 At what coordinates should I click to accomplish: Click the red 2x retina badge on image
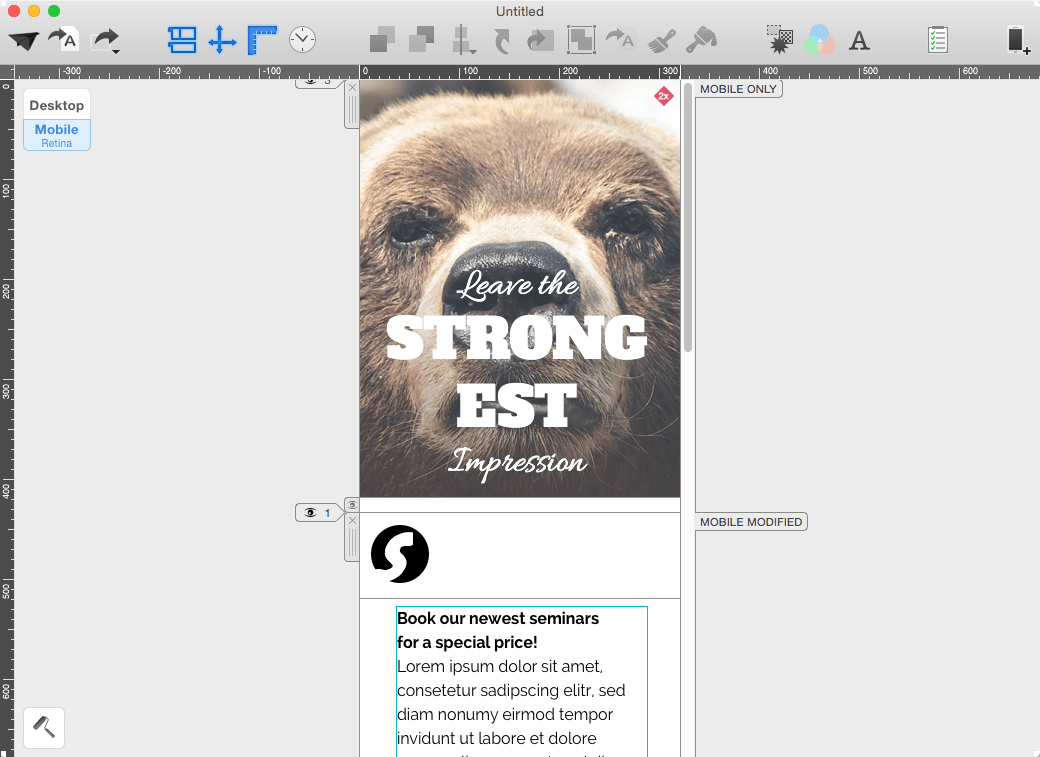[x=663, y=96]
